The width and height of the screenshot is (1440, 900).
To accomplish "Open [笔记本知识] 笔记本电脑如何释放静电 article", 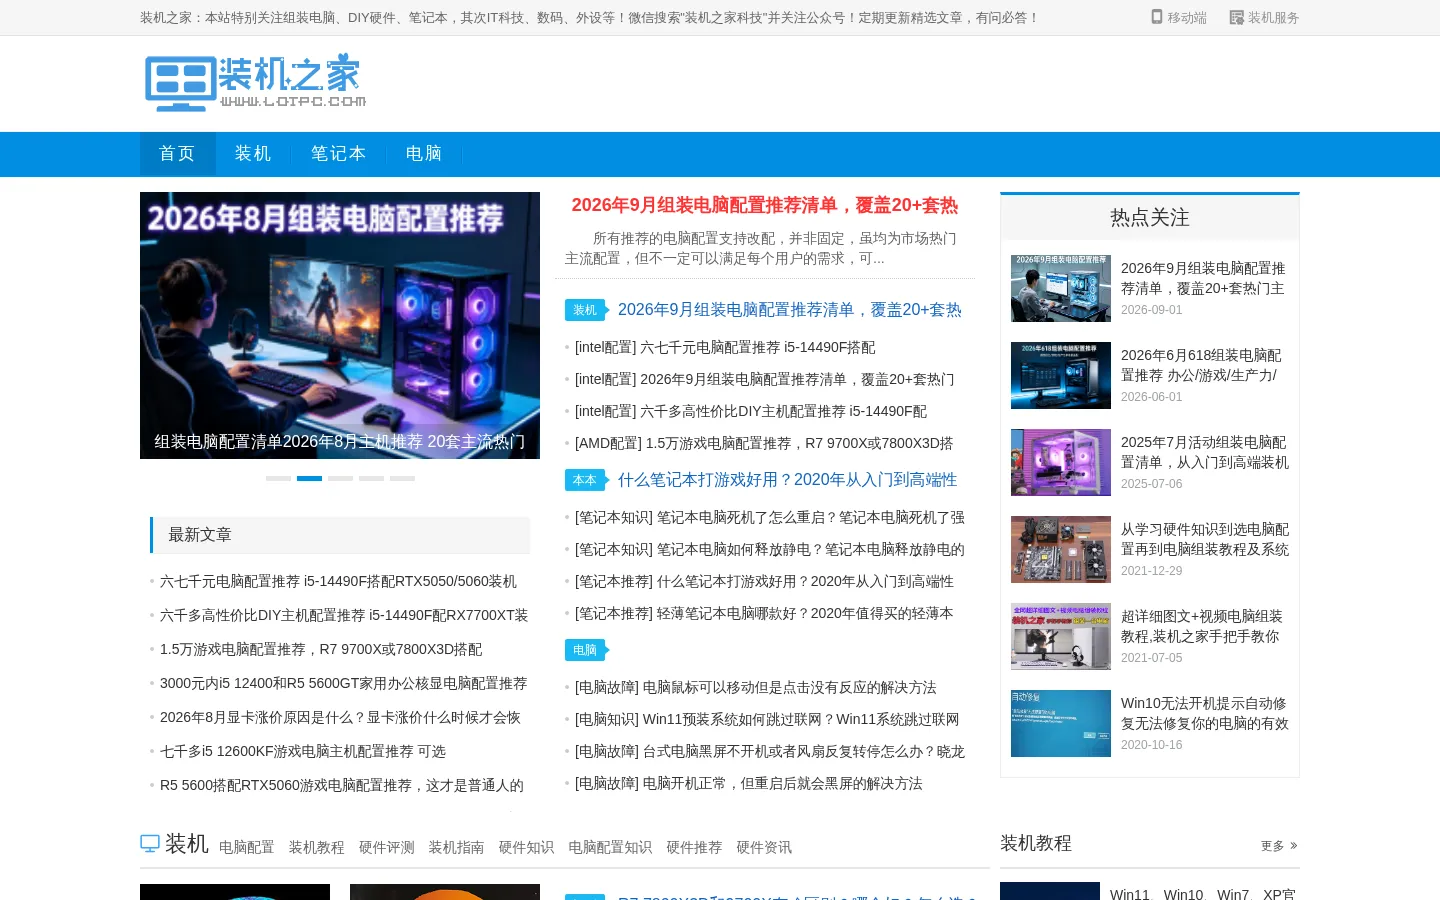I will pos(770,550).
